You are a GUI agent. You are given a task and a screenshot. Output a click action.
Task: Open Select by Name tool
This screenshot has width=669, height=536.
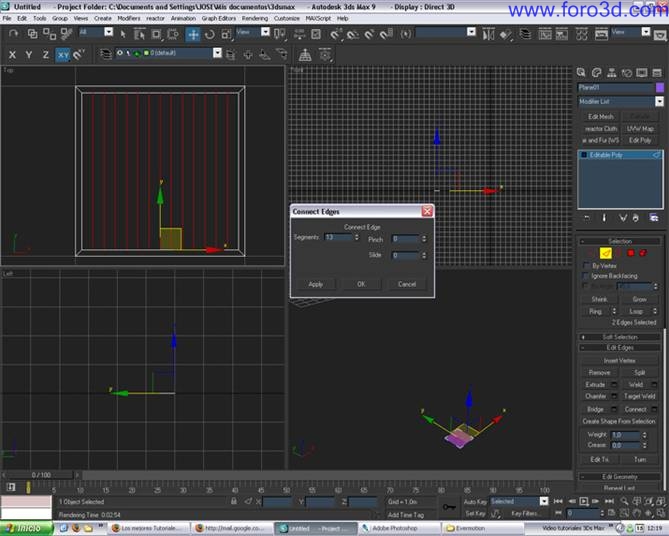point(140,34)
